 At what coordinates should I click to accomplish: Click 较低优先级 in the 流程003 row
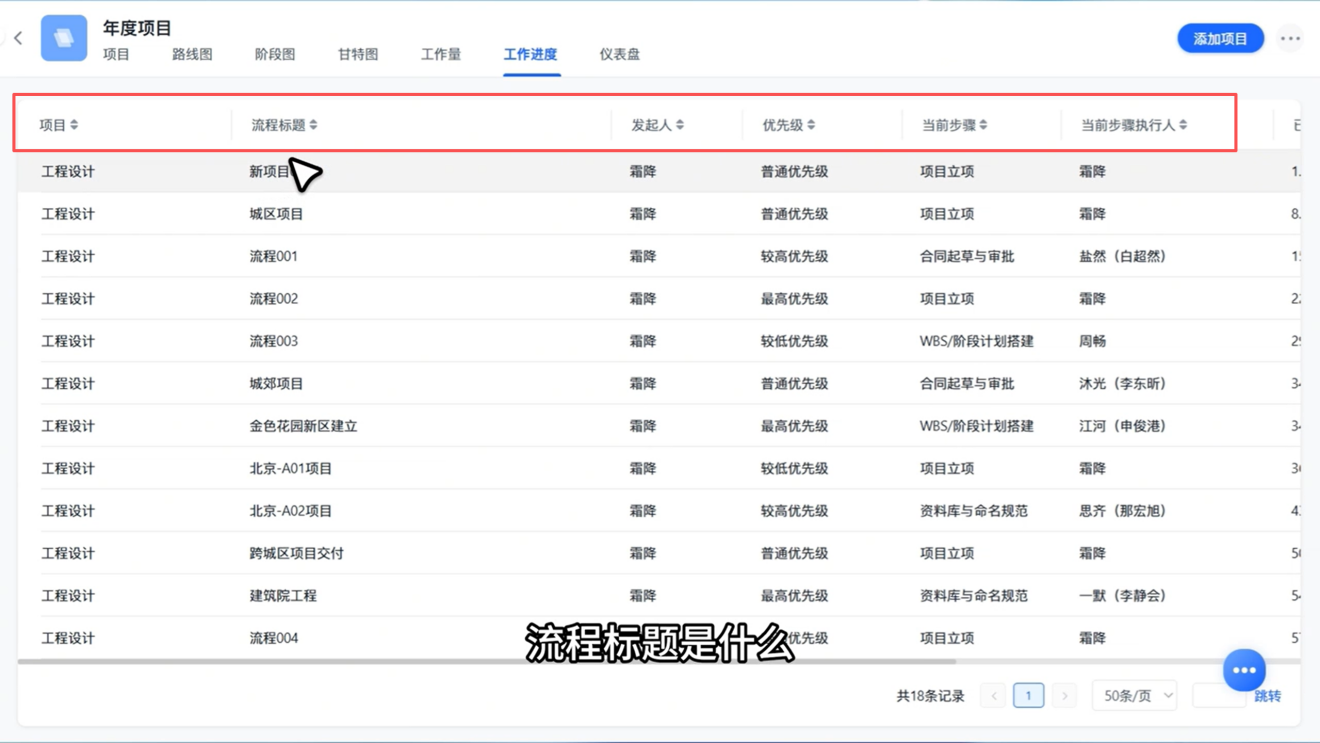[x=794, y=341]
